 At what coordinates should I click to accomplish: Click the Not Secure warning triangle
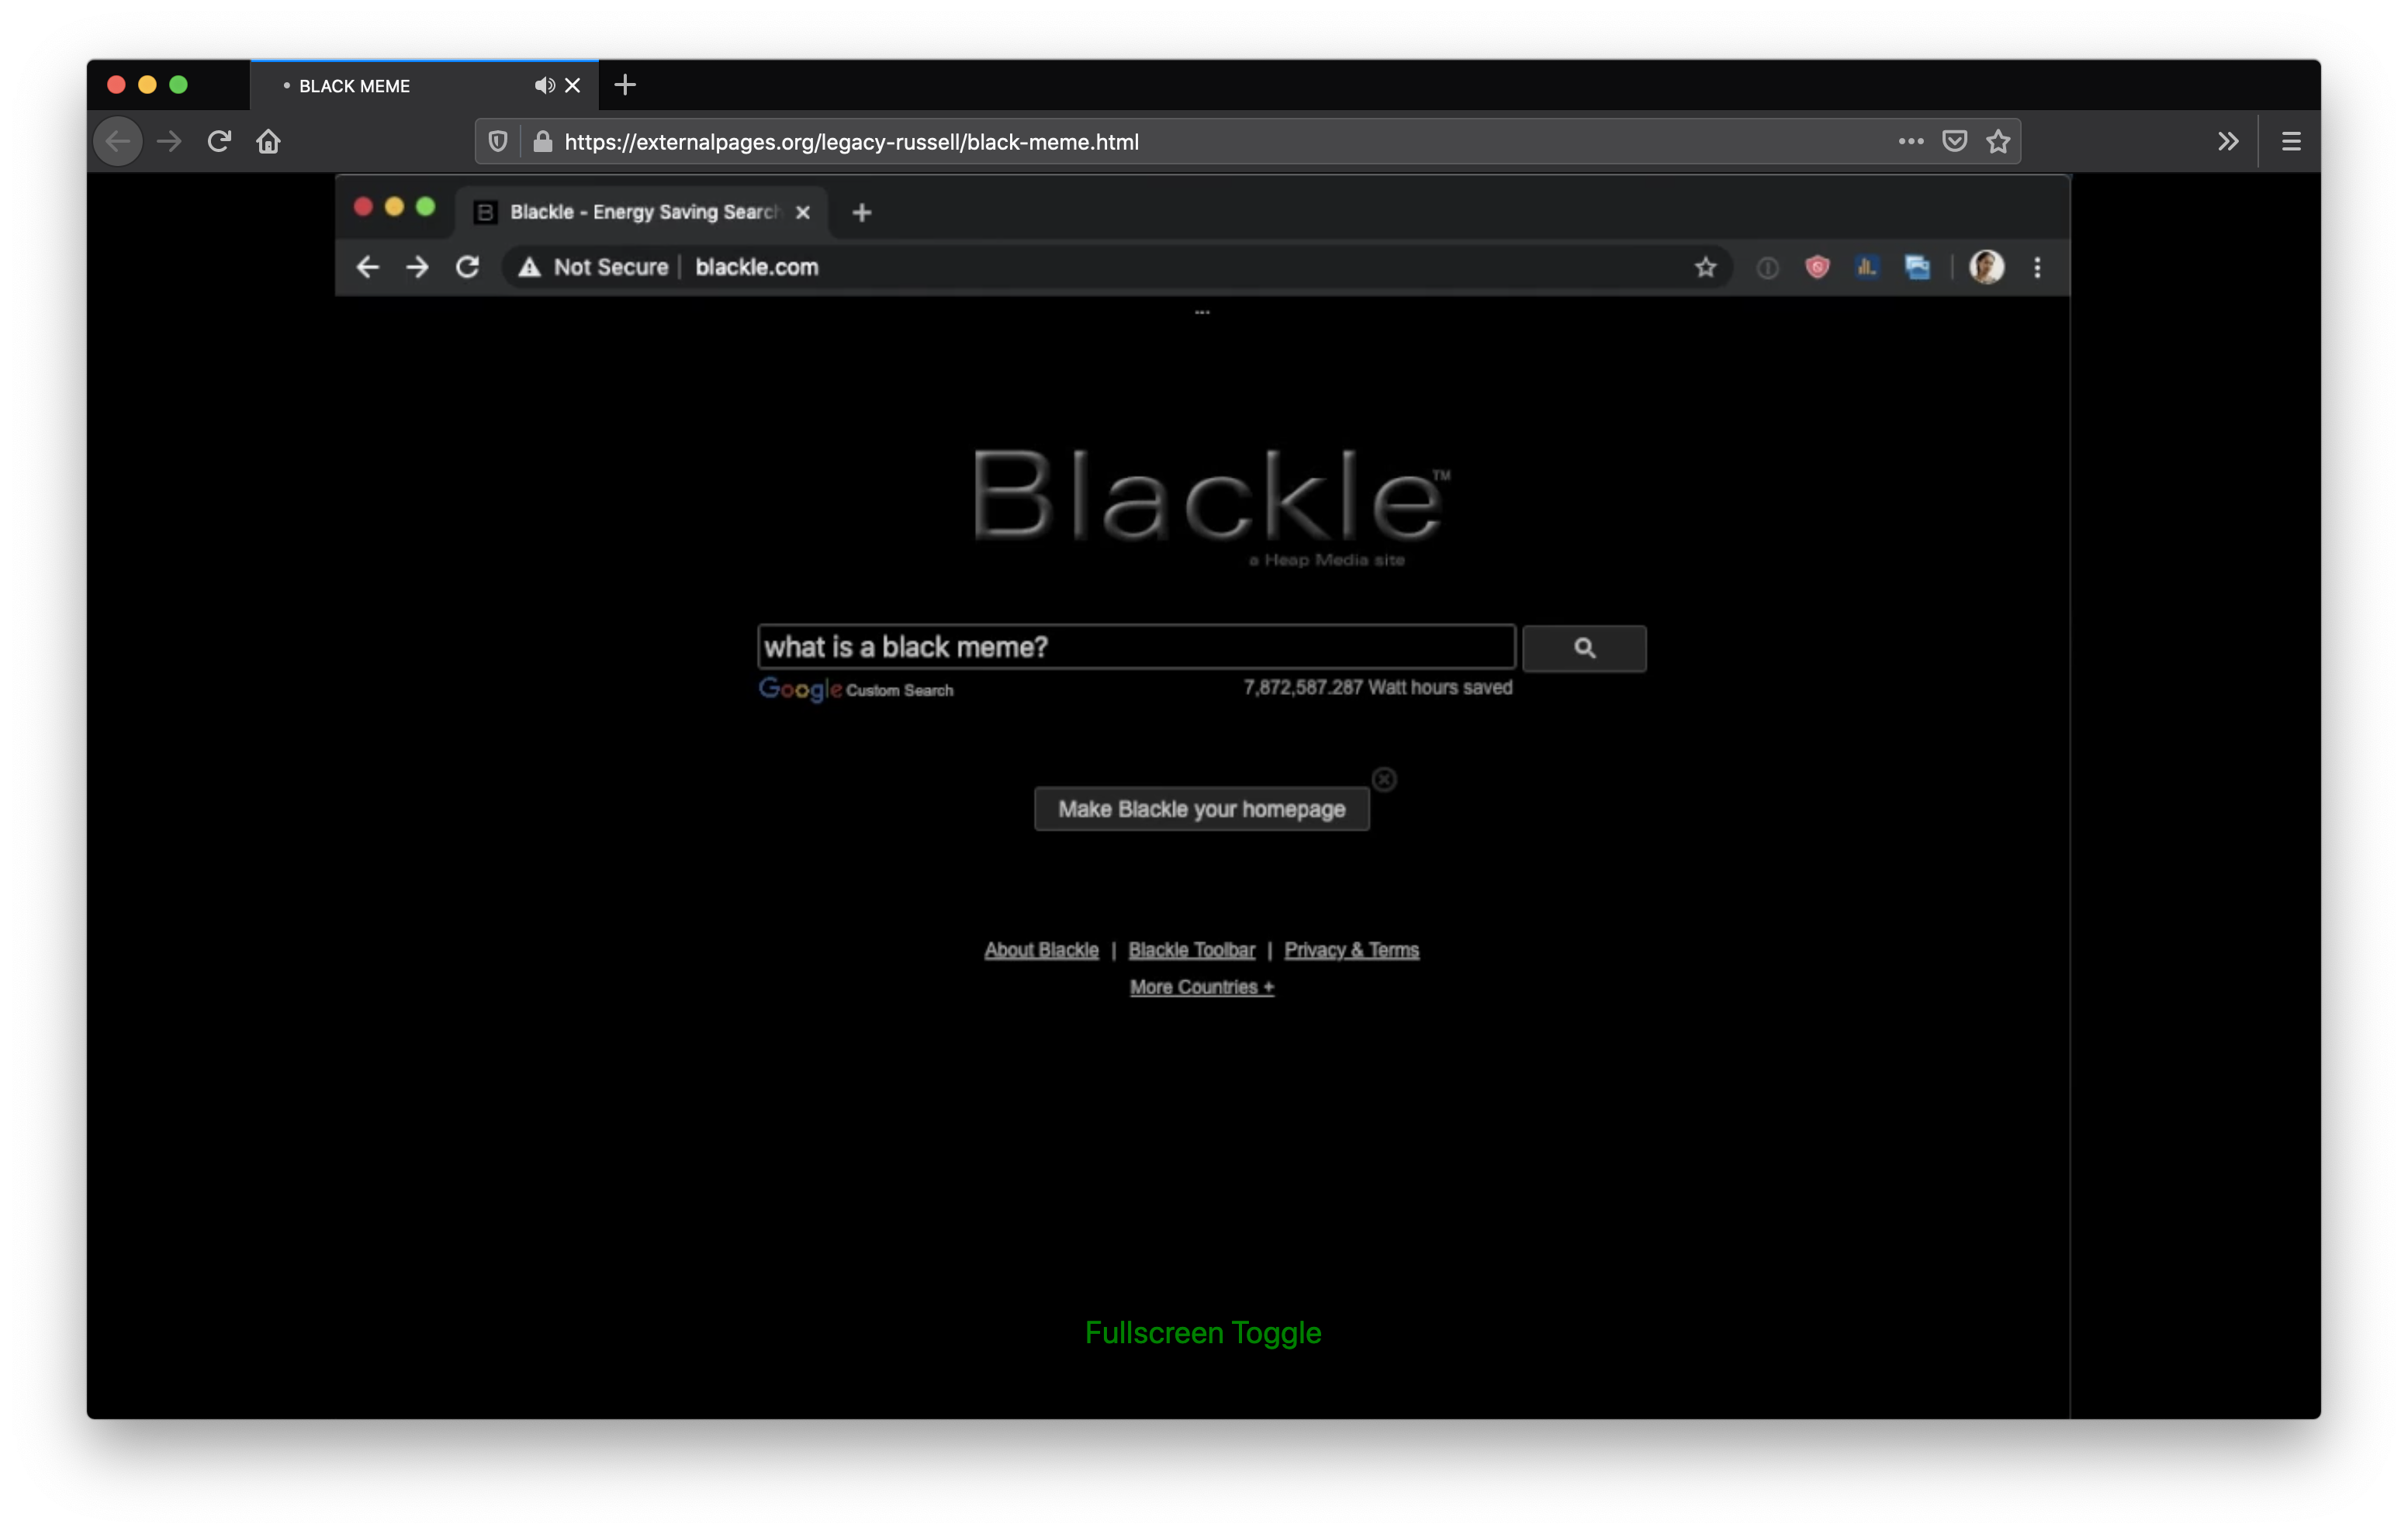[529, 267]
